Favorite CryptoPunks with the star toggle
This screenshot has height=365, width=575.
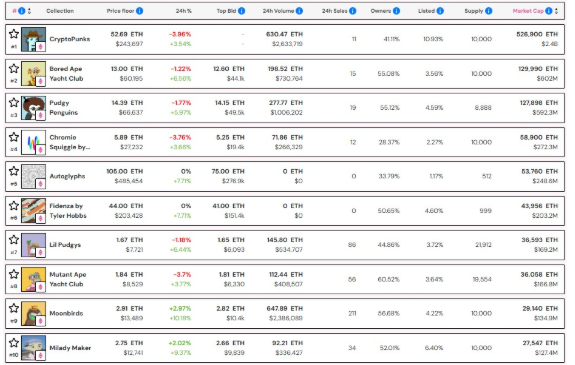pyautogui.click(x=14, y=34)
